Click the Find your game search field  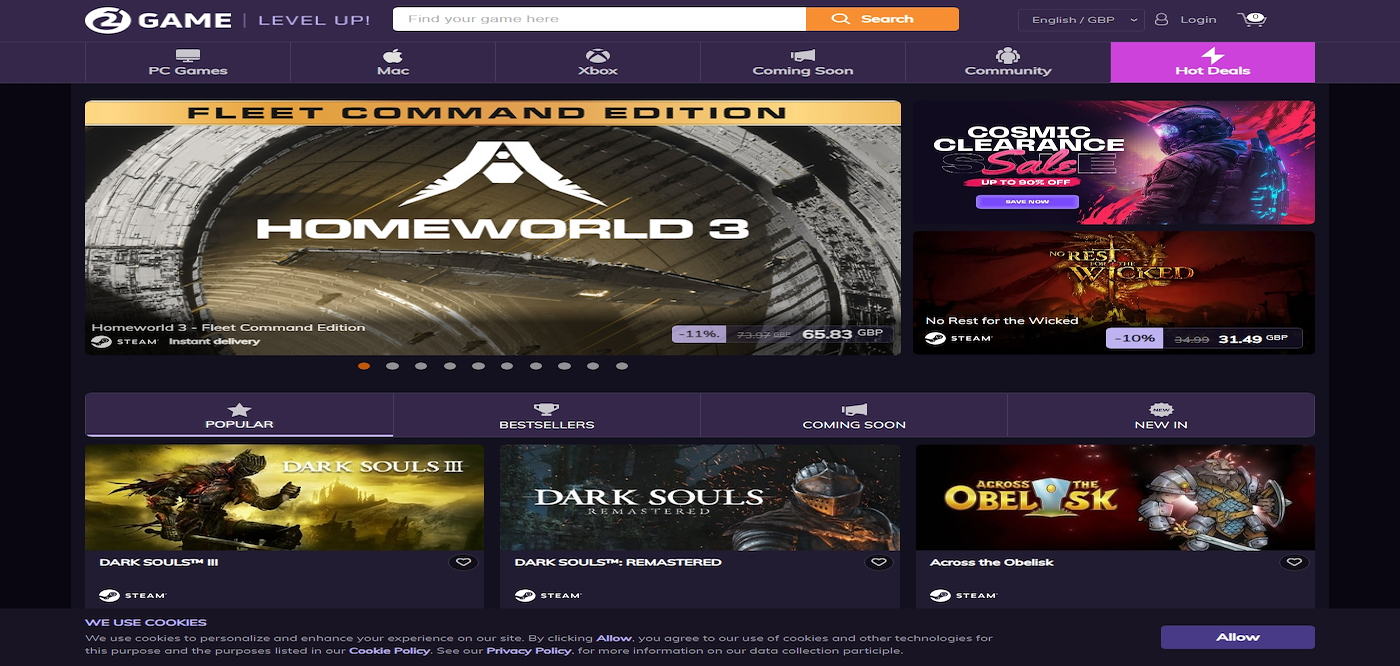(599, 19)
